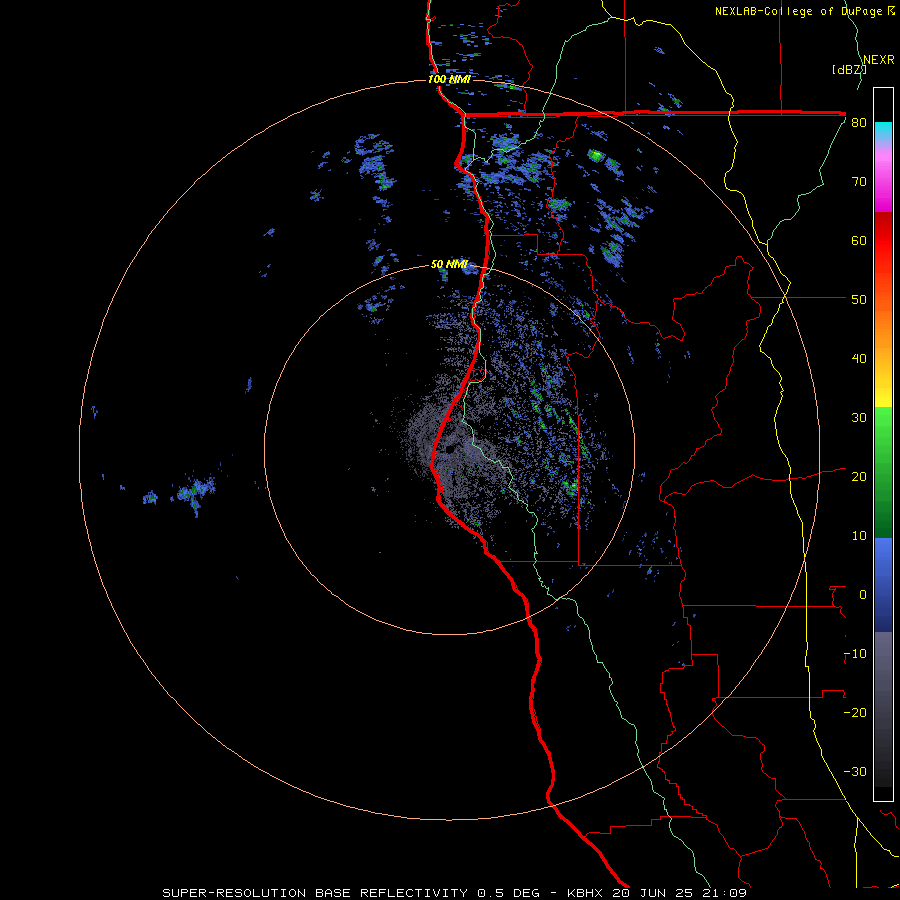Select the 30 dBZ scale value
The height and width of the screenshot is (900, 900).
click(859, 418)
